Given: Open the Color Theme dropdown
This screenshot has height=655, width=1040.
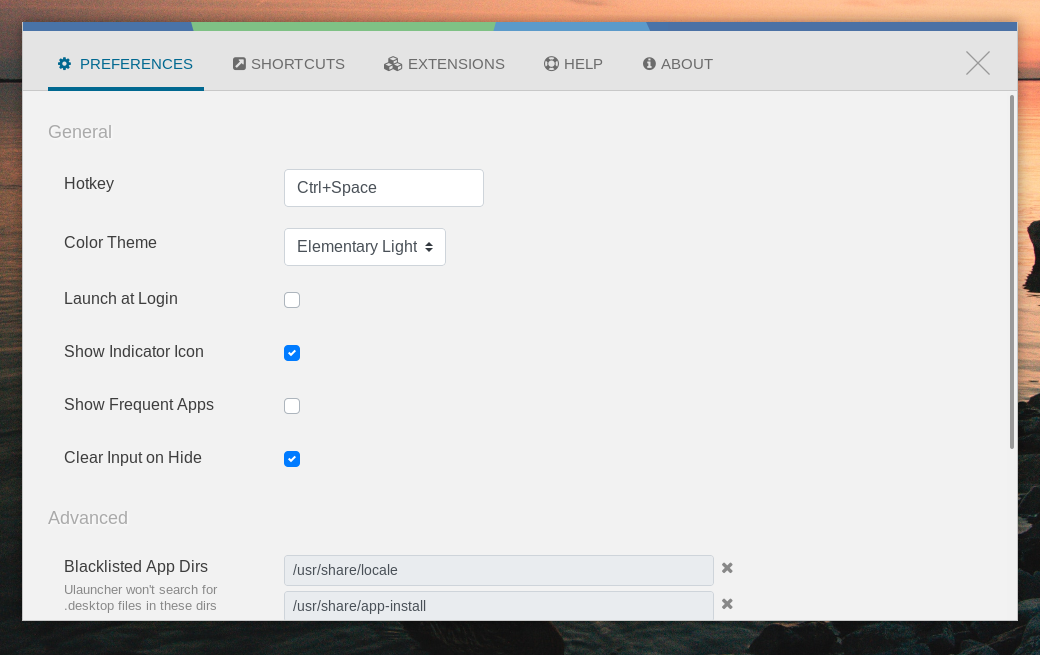Looking at the screenshot, I should (x=364, y=246).
